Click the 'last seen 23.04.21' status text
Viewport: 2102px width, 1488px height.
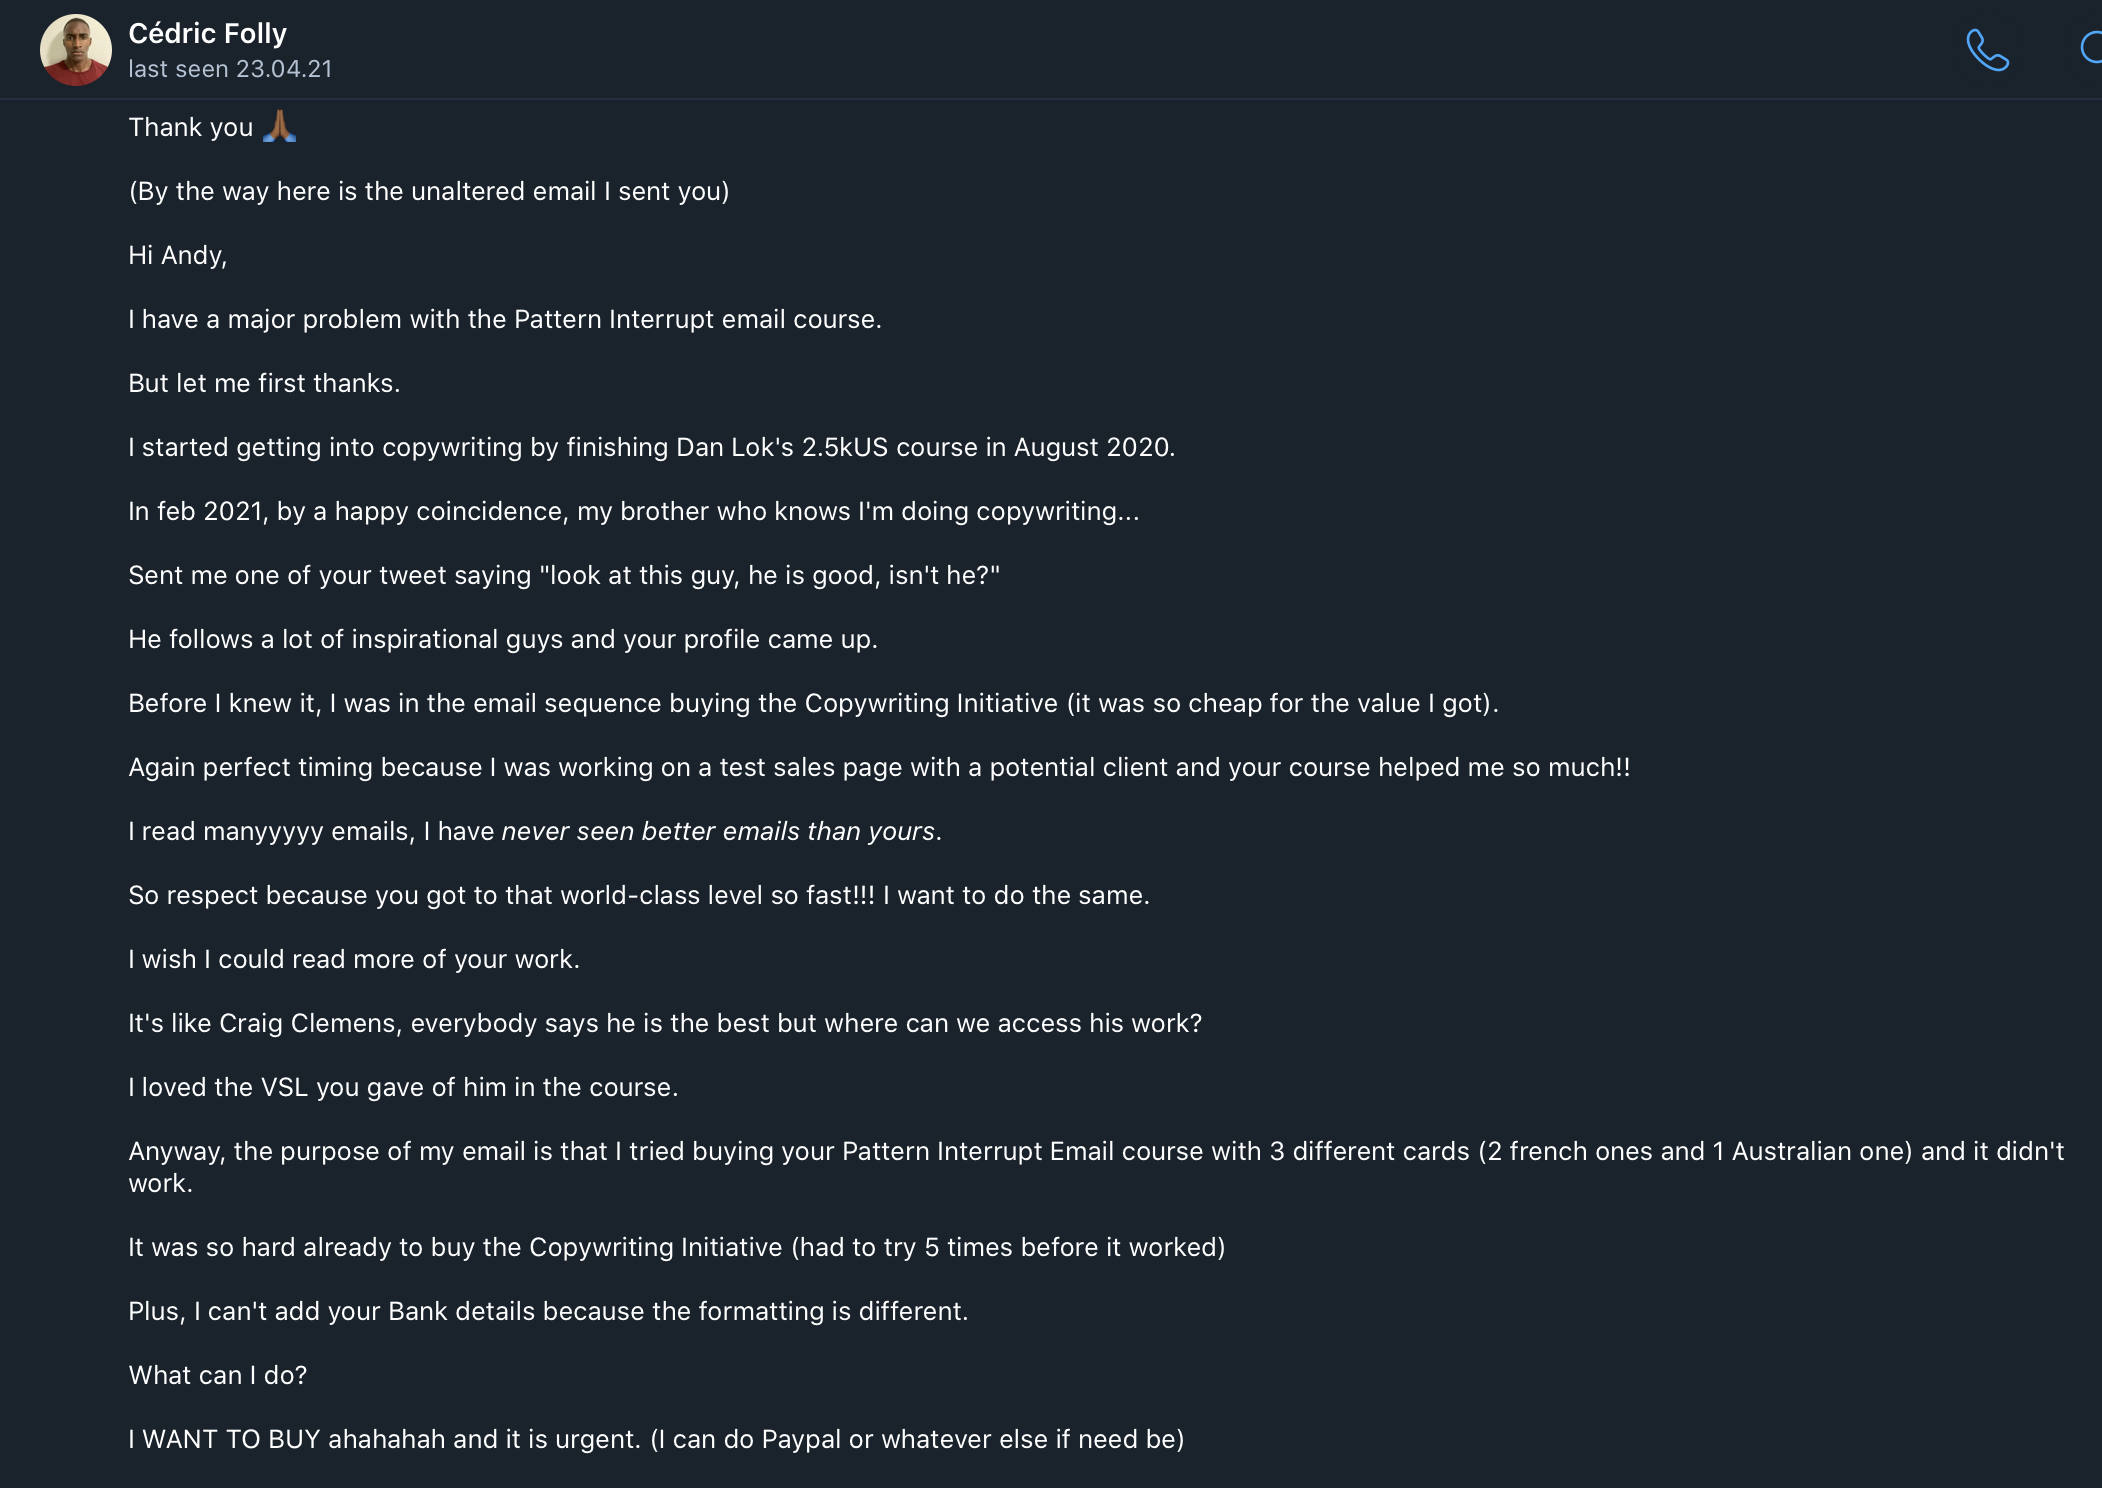pos(230,69)
